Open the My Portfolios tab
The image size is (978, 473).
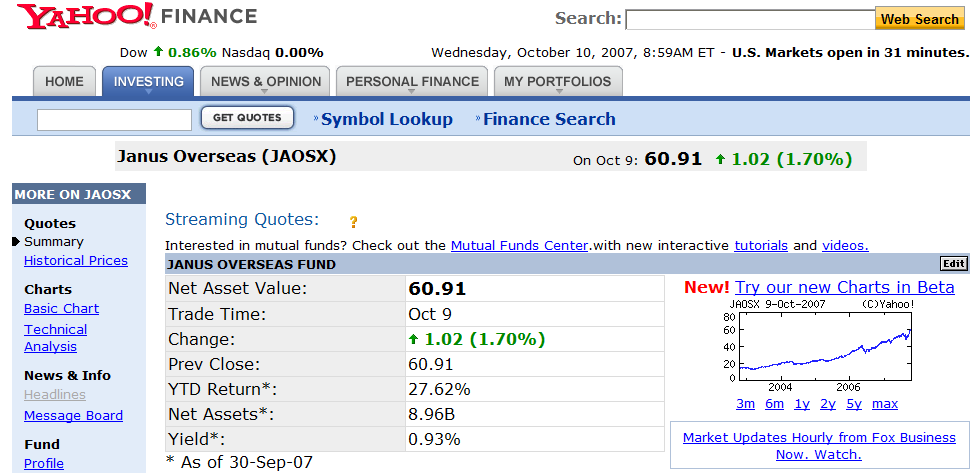click(x=558, y=81)
